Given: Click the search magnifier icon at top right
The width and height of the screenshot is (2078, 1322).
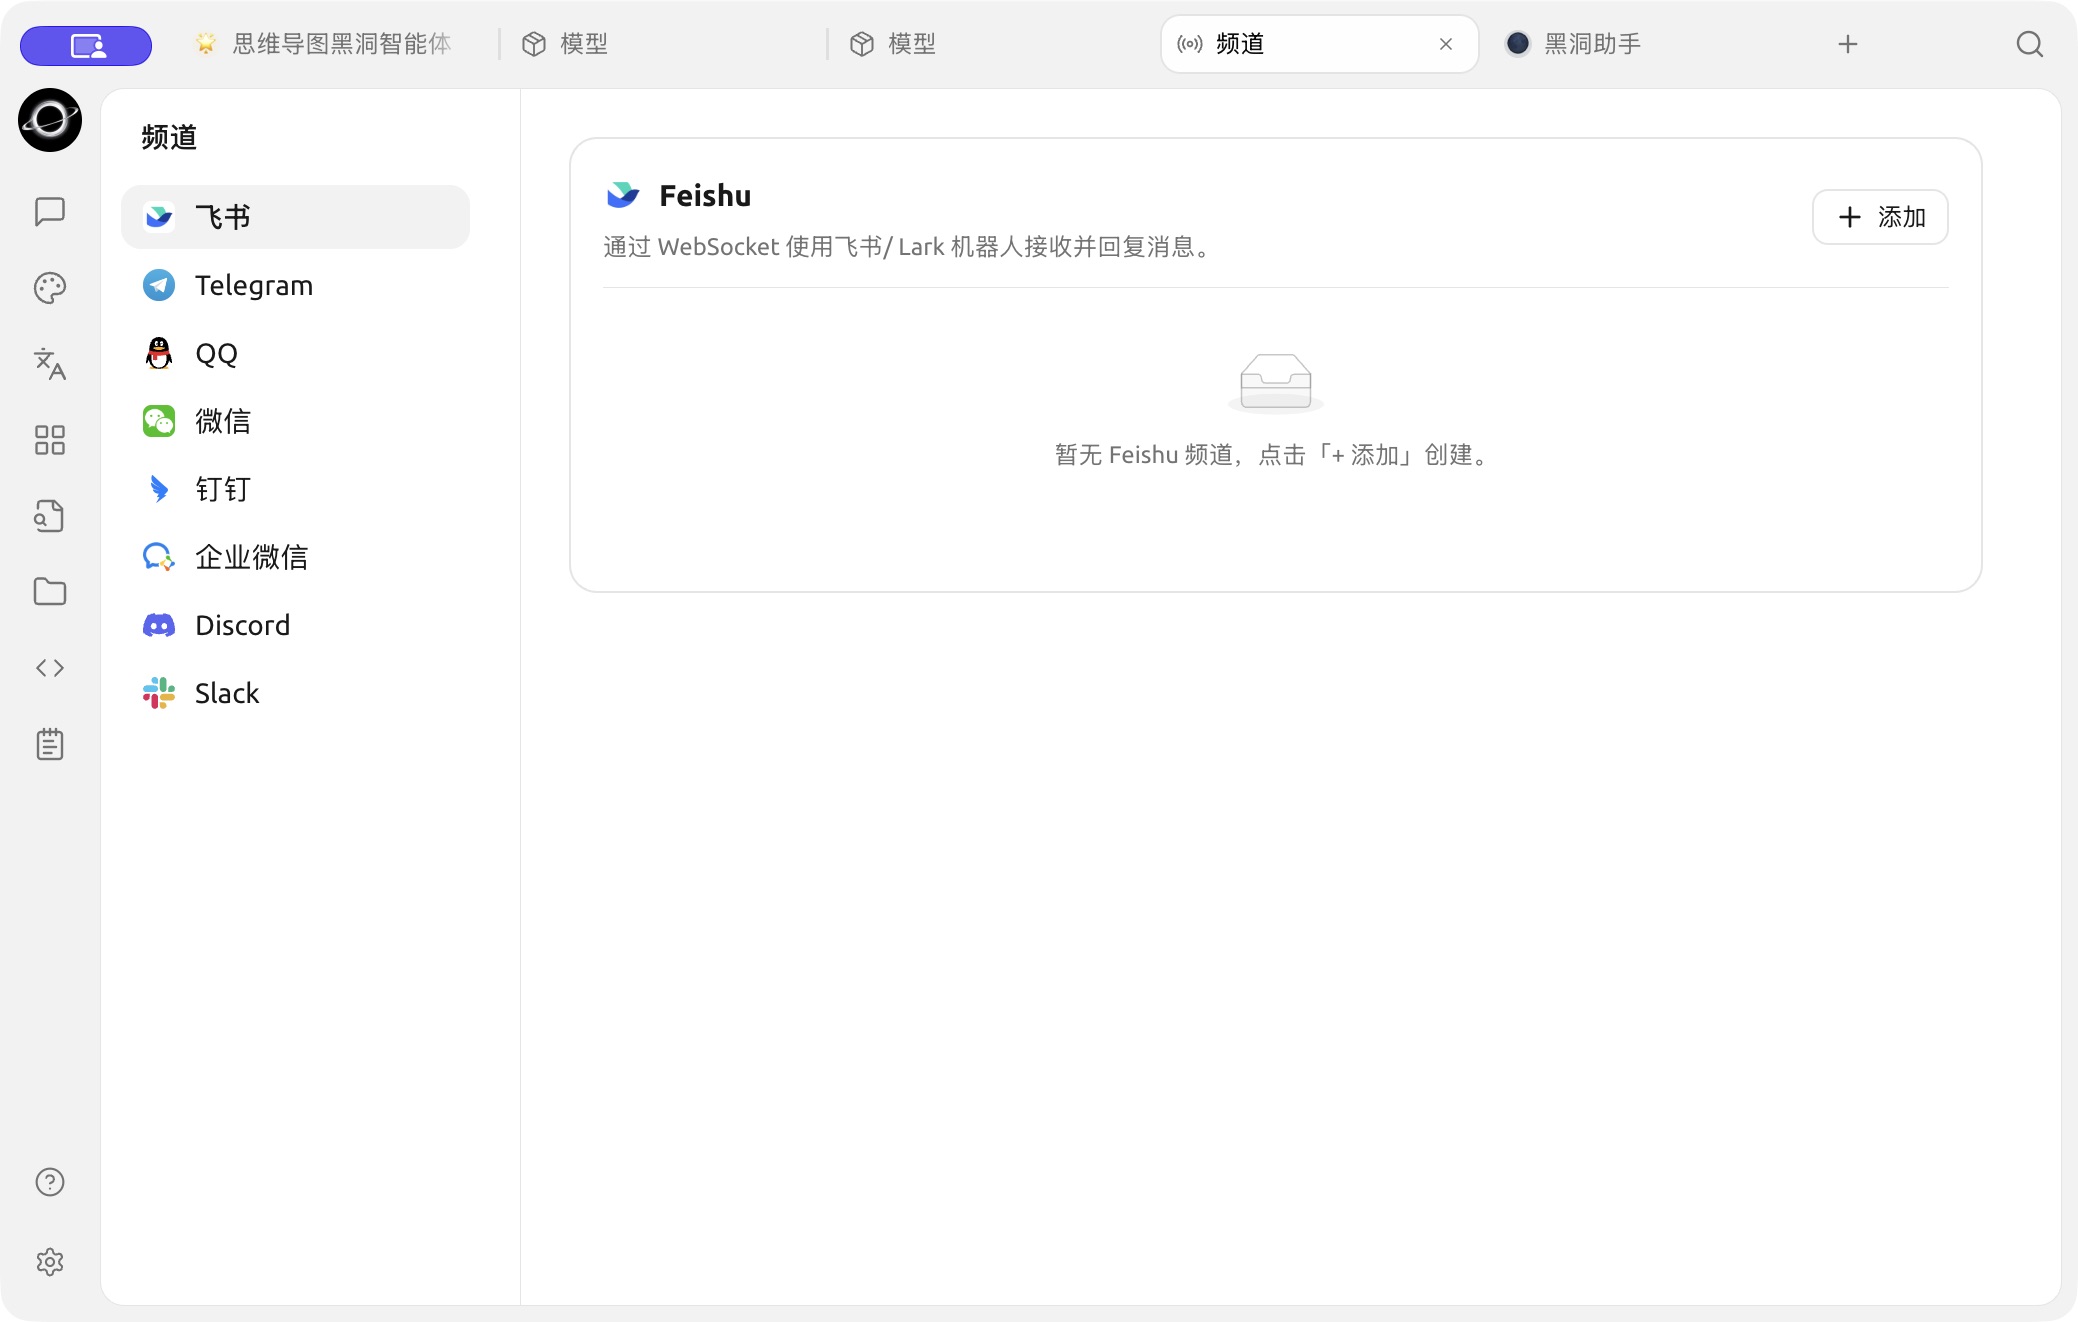Looking at the screenshot, I should 2029,44.
